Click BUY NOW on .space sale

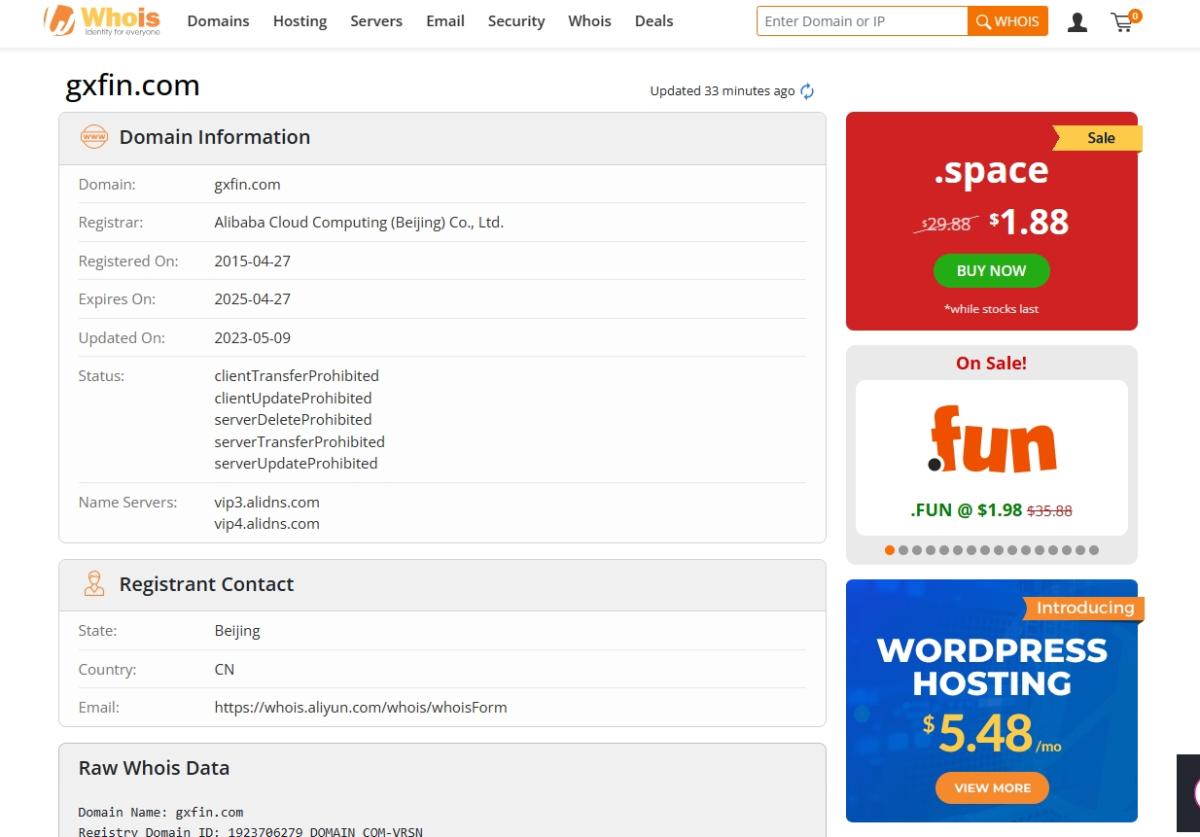pos(991,270)
